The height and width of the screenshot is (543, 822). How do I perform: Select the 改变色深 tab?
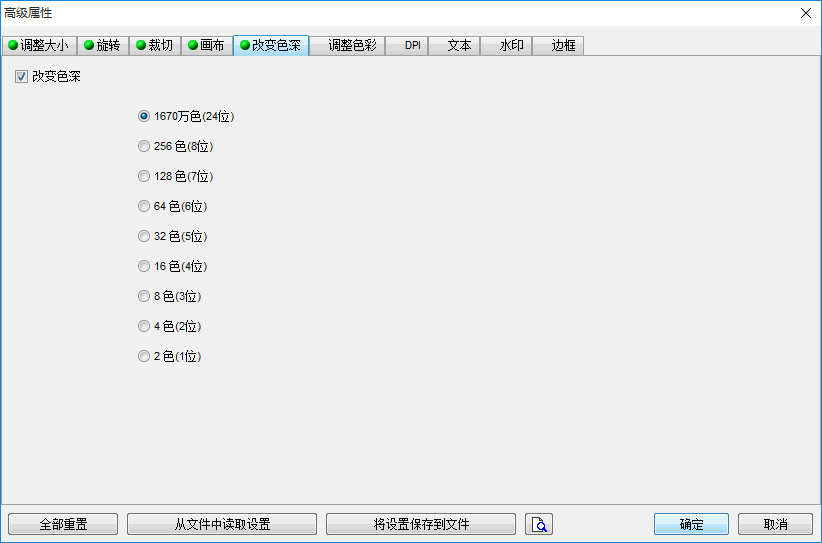pyautogui.click(x=271, y=45)
